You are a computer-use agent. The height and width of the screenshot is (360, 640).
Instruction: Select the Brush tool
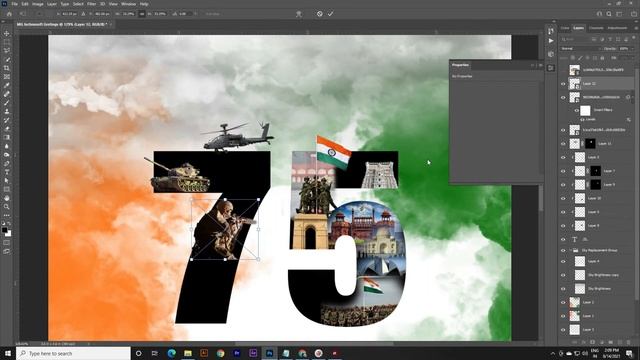click(7, 102)
